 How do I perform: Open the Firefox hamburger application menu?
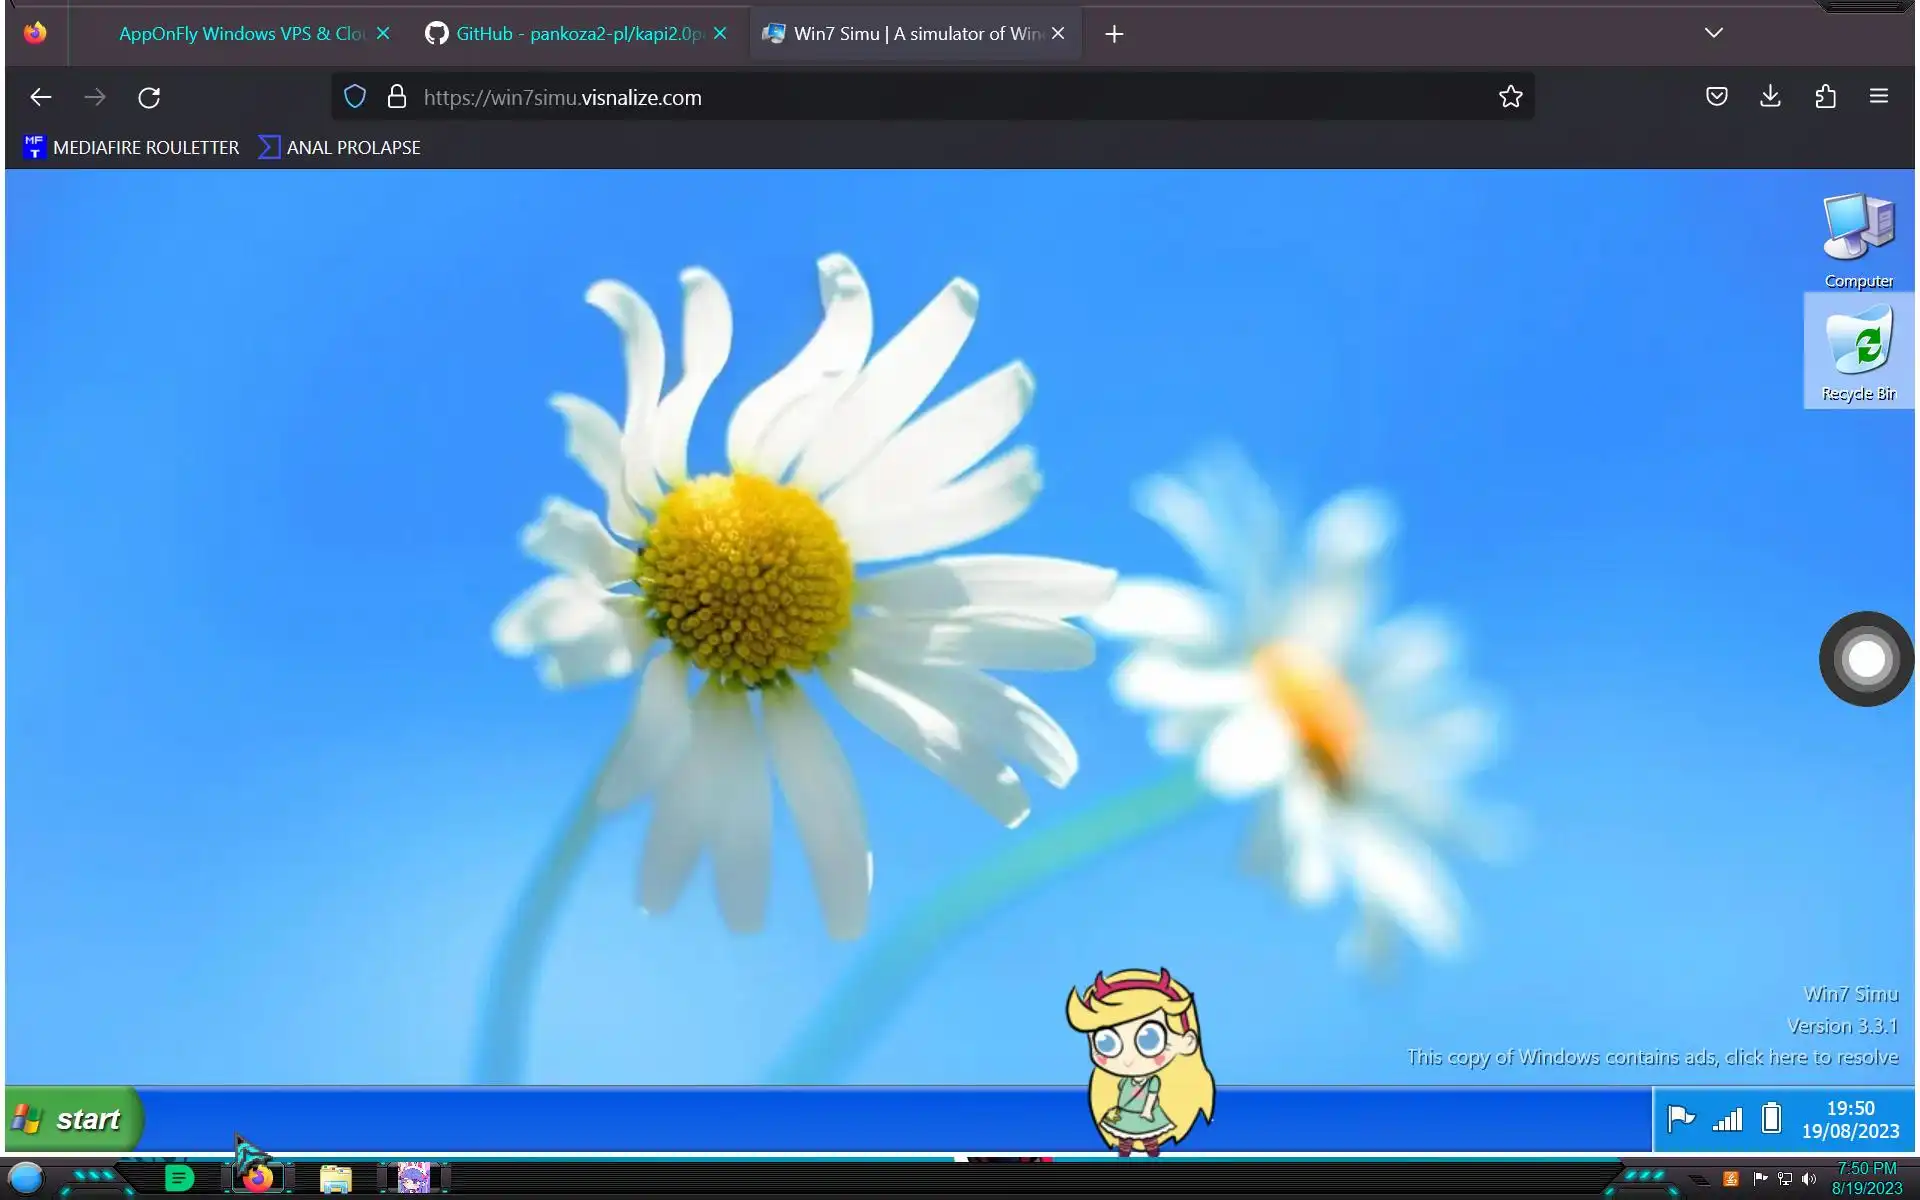point(1878,97)
